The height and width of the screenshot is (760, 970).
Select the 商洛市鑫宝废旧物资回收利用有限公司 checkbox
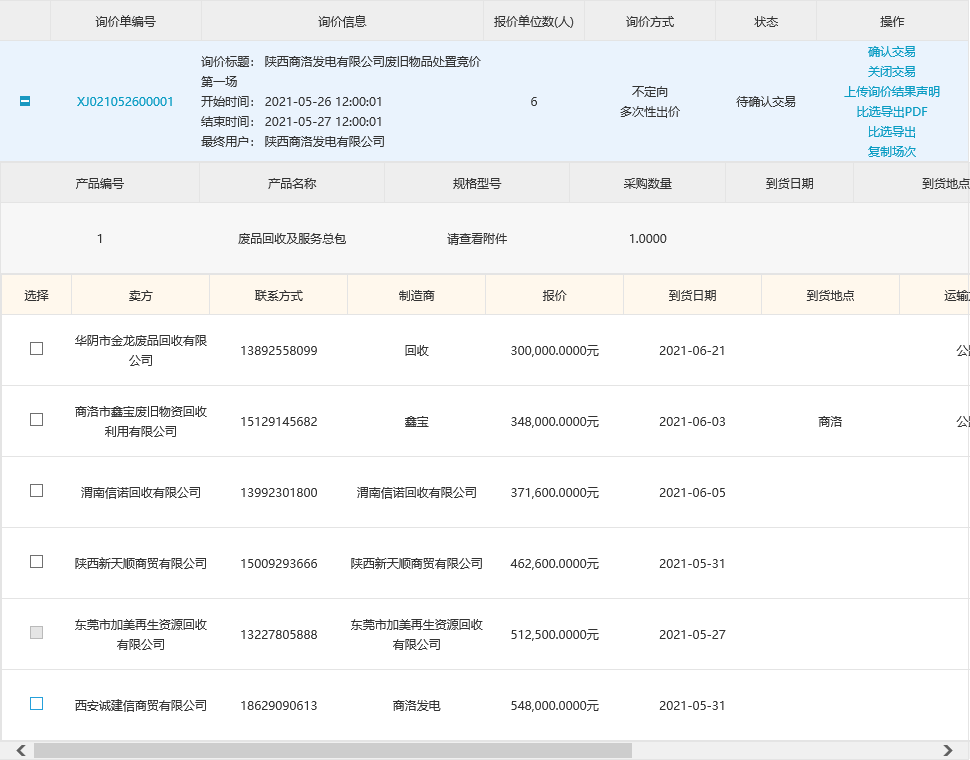click(37, 420)
